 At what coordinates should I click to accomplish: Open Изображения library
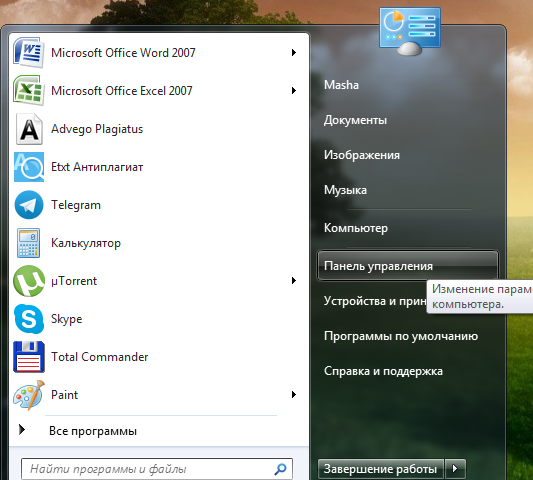click(362, 155)
